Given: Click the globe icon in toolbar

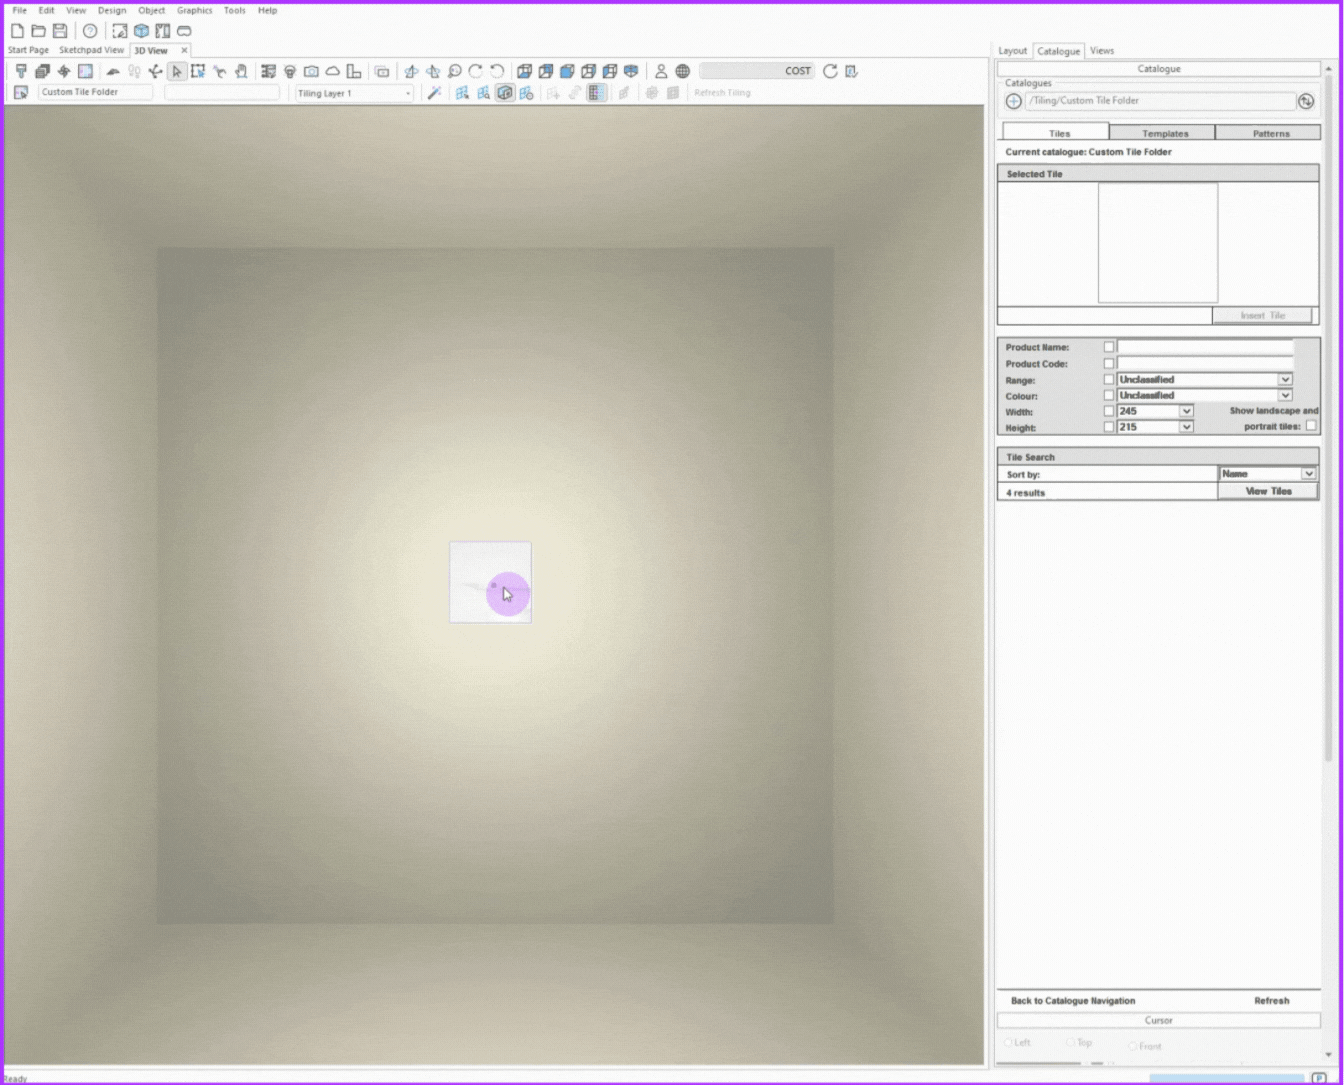Looking at the screenshot, I should point(682,71).
